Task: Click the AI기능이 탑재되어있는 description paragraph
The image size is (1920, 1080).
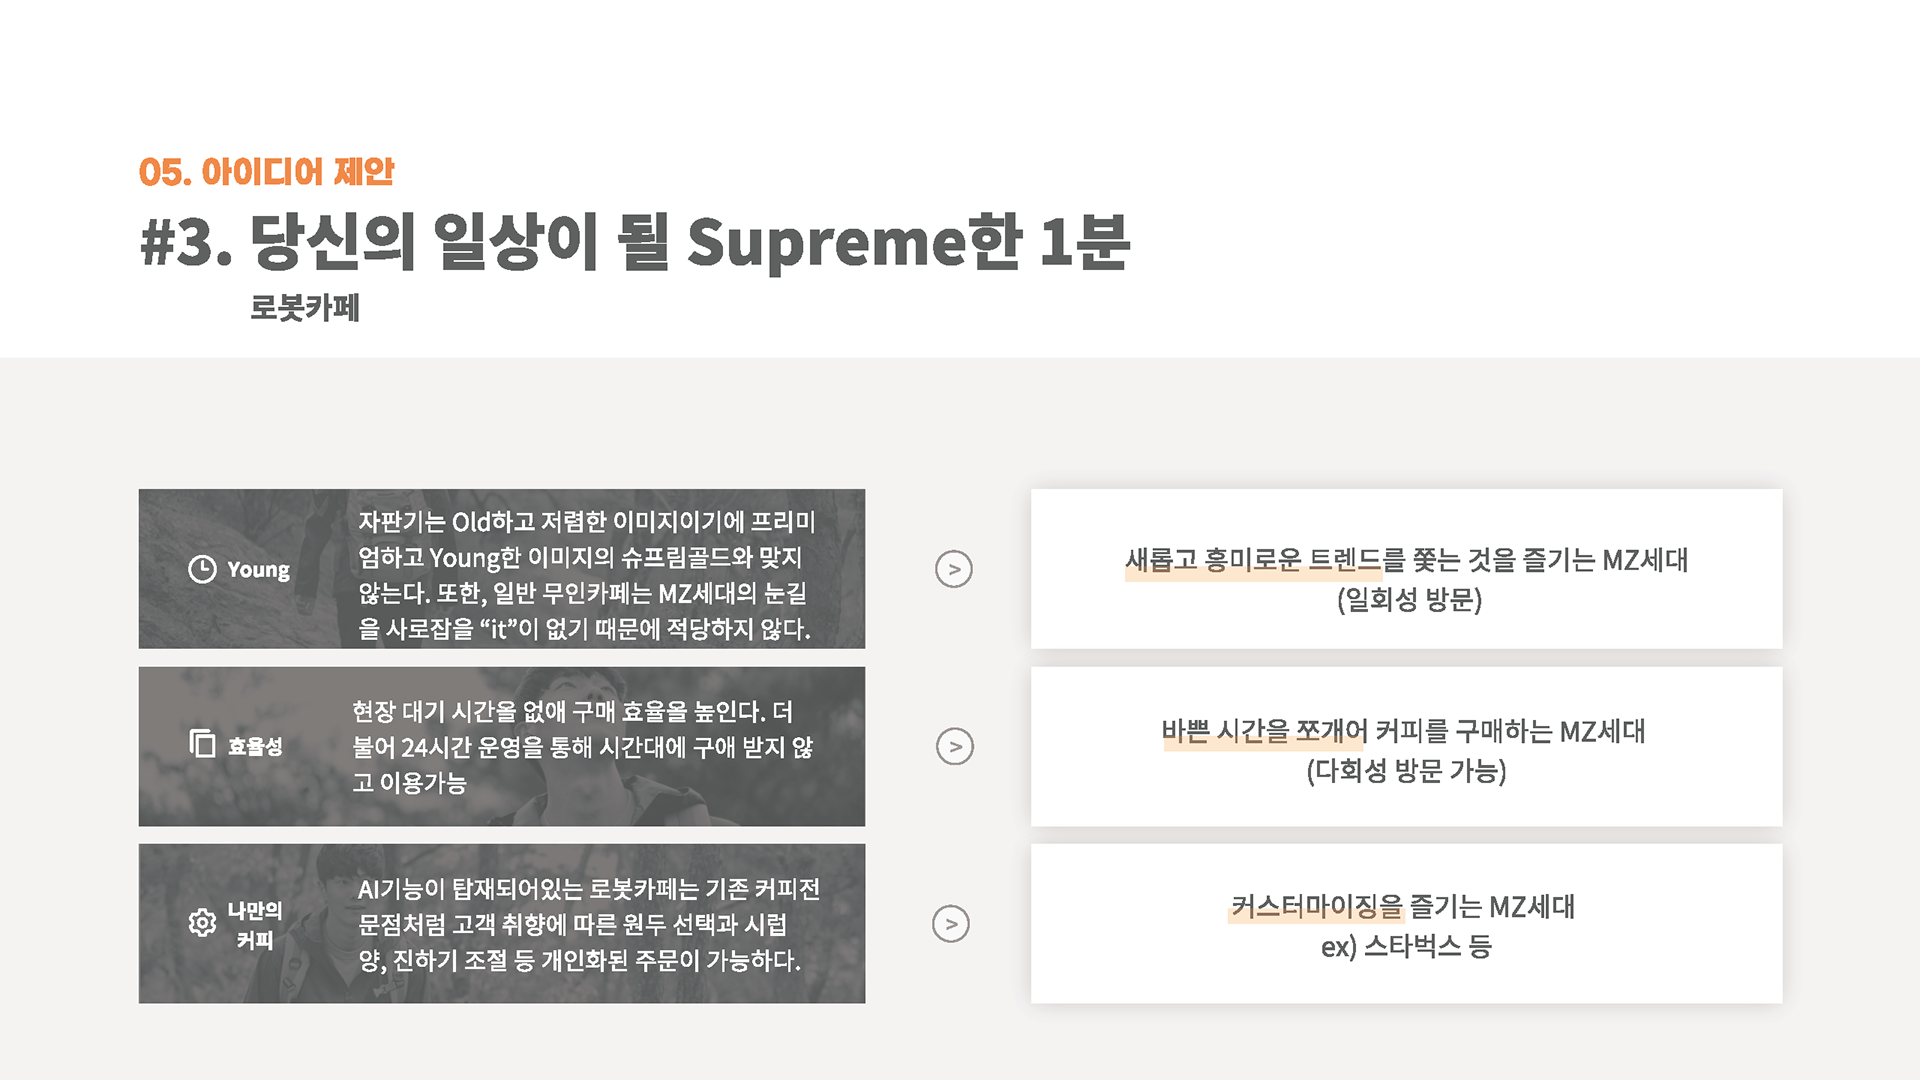Action: coord(589,924)
